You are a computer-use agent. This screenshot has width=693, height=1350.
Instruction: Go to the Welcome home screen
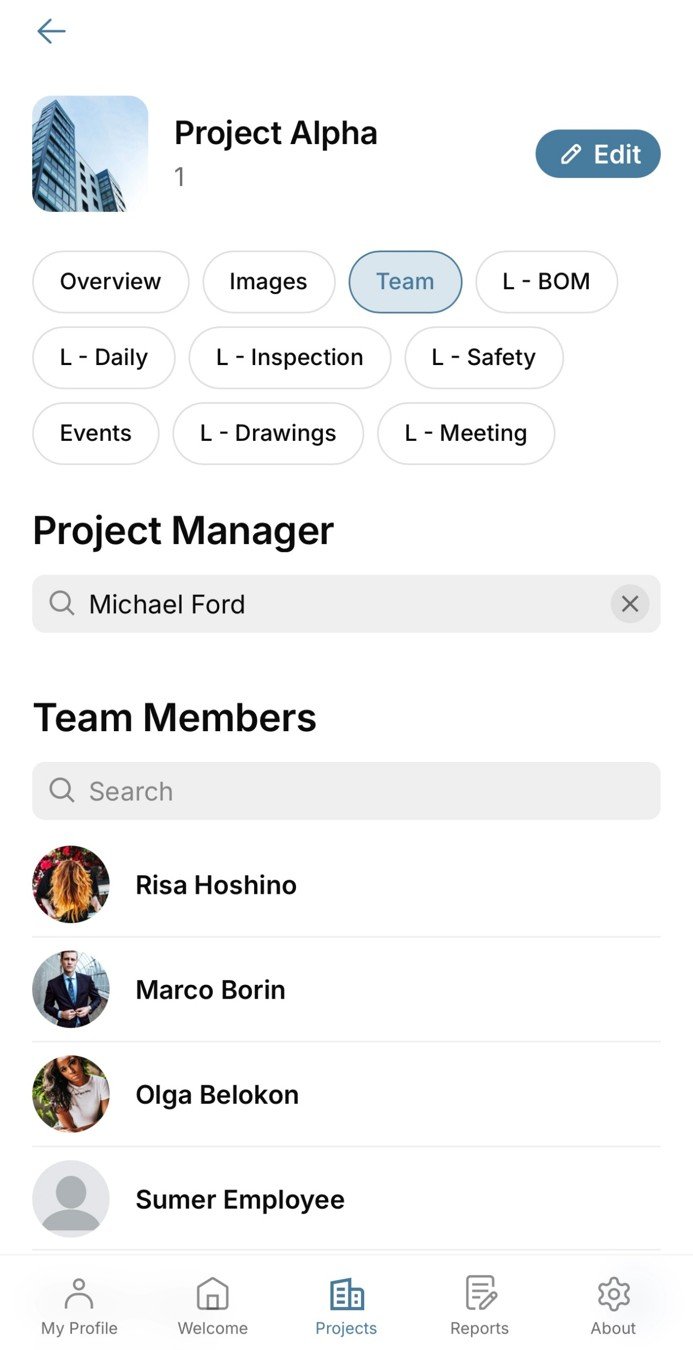pyautogui.click(x=212, y=1305)
